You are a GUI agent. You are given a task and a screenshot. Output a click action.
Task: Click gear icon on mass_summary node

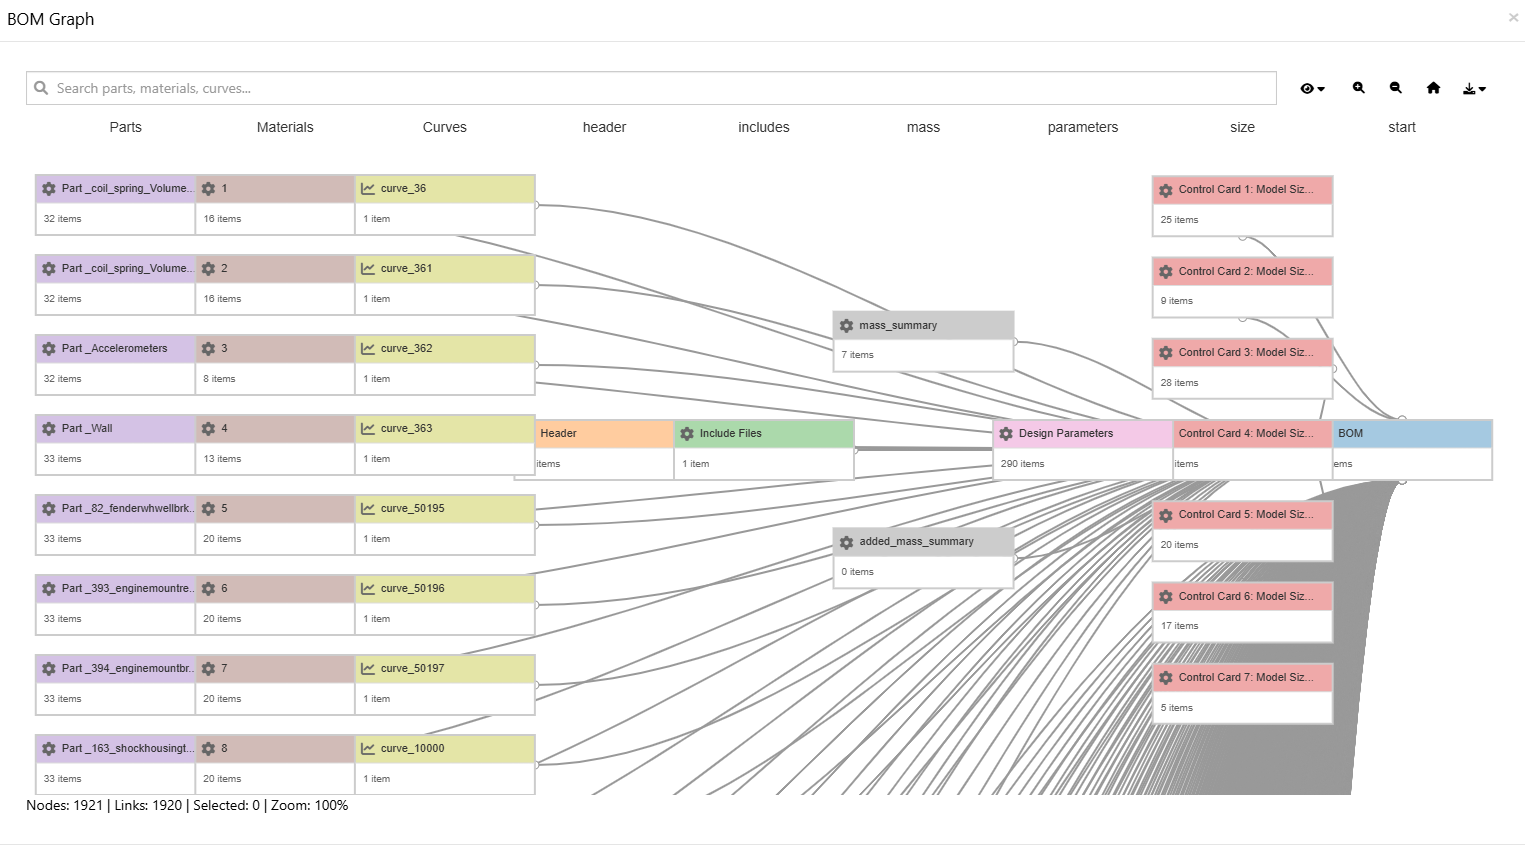pos(847,326)
